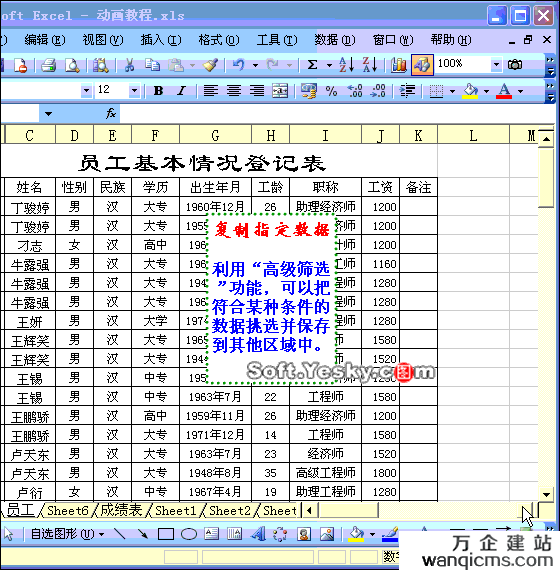This screenshot has width=560, height=570.
Task: Expand the 100% zoom dropdown
Action: (x=496, y=65)
